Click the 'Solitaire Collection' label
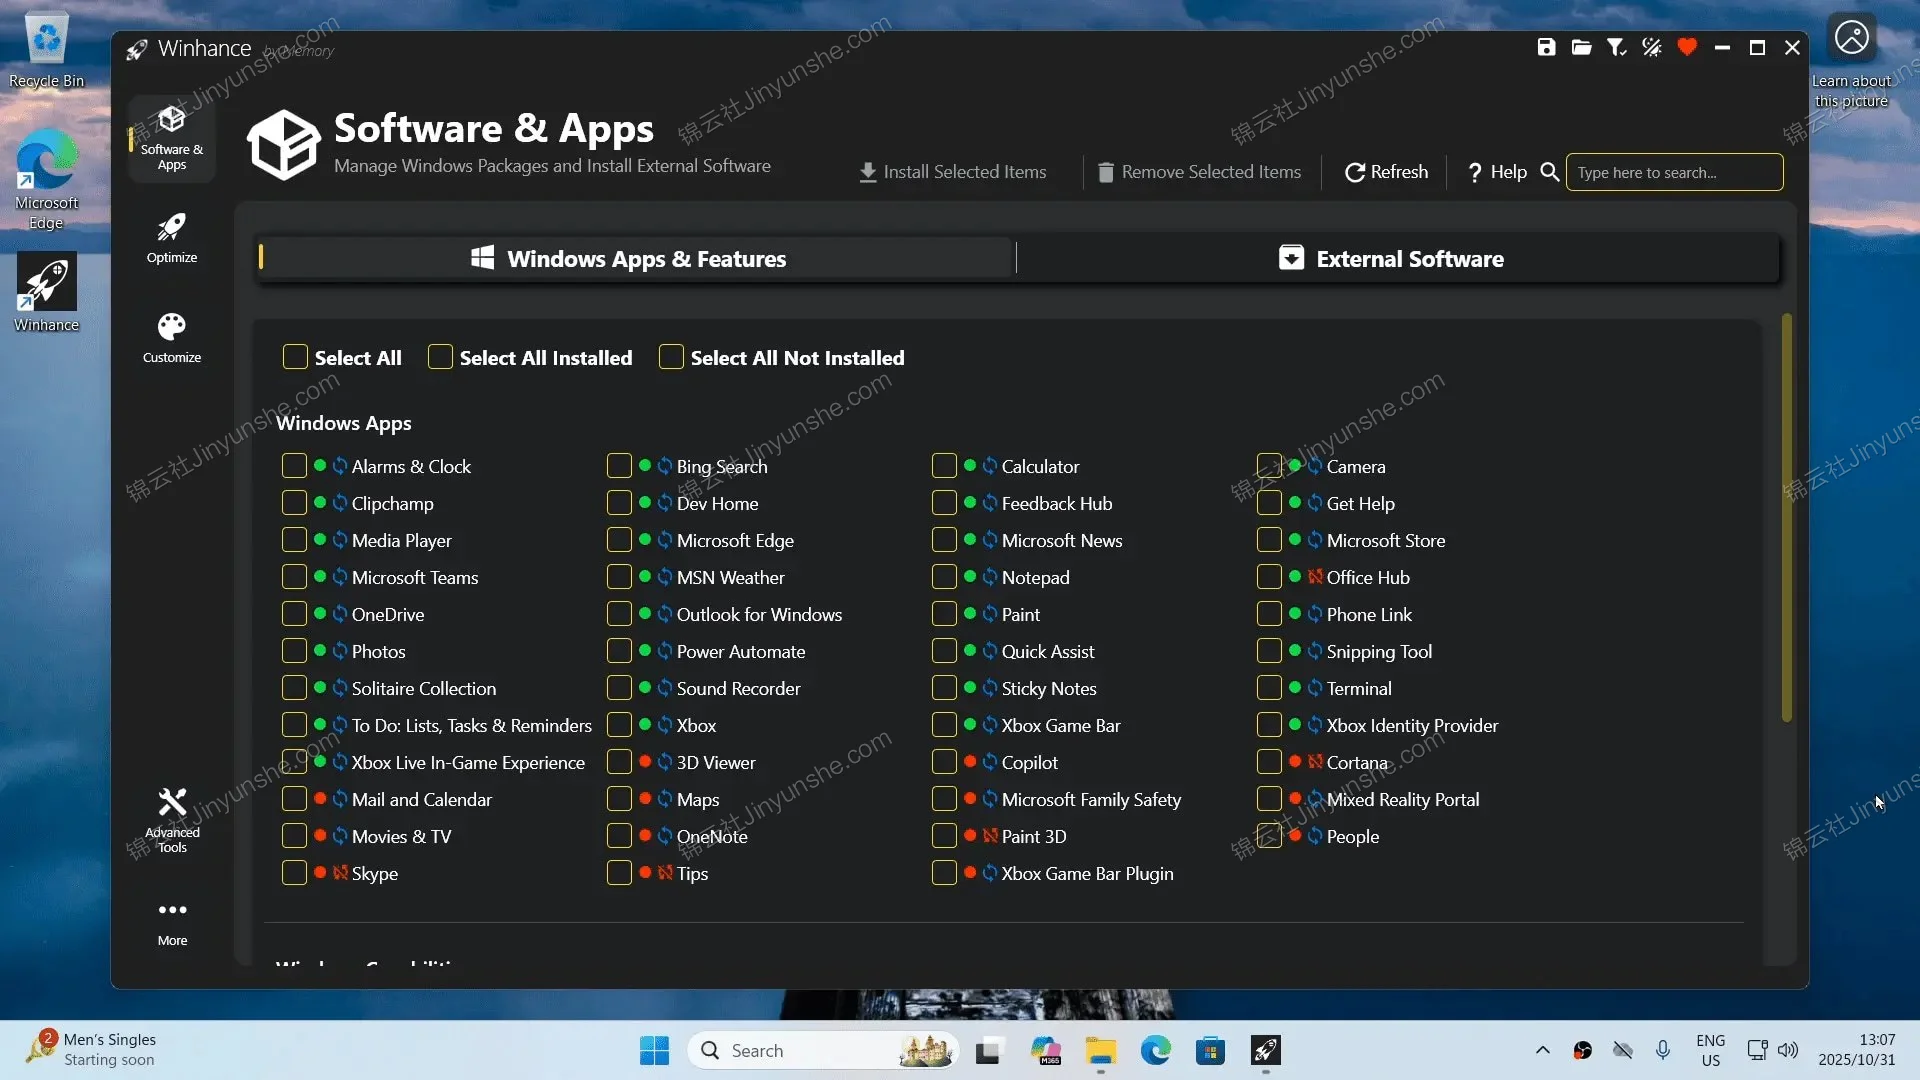Screen dimensions: 1920x1080 tap(423, 688)
